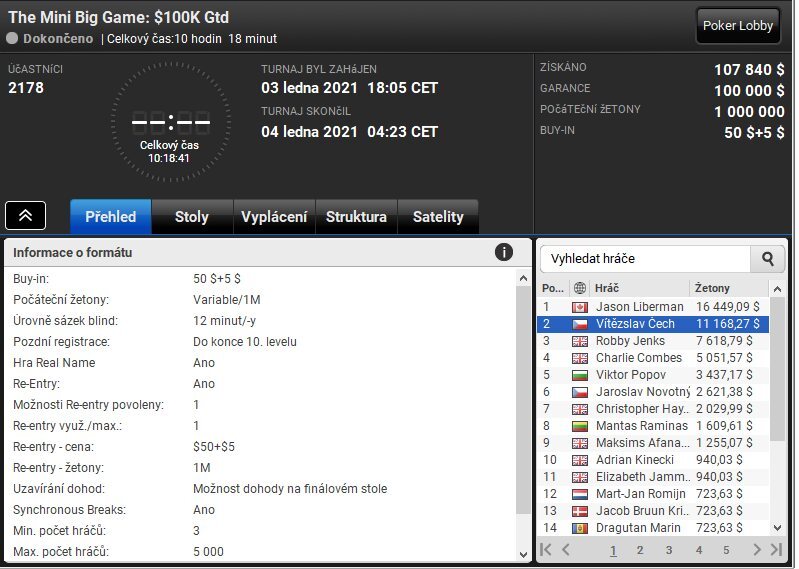799x569 pixels.
Task: Open the Struktura tab
Action: 356,217
